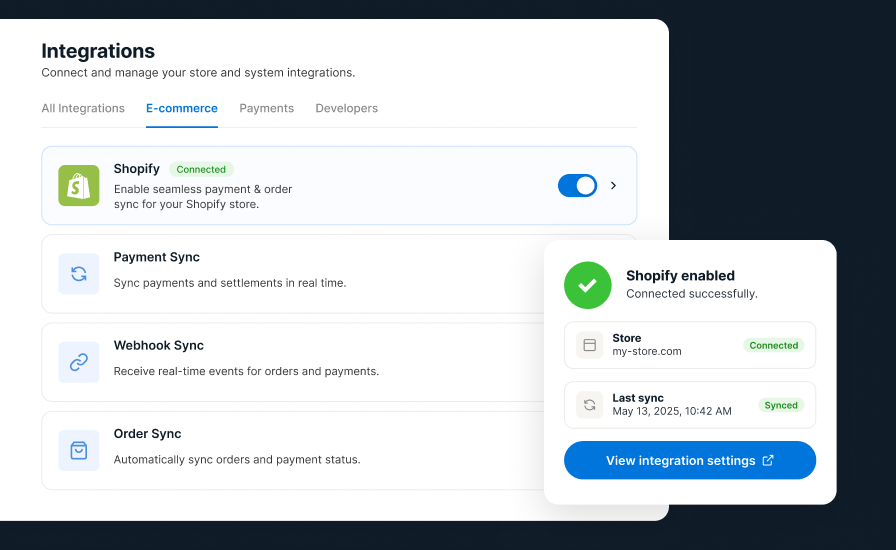Open the Payment Sync card title
896x550 pixels.
pyautogui.click(x=157, y=257)
